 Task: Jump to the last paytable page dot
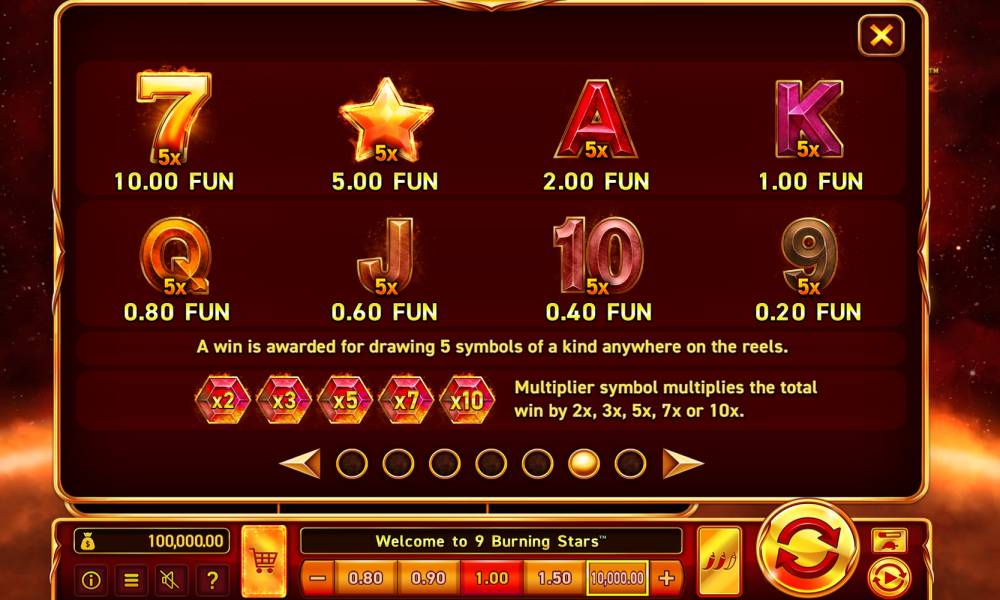630,464
